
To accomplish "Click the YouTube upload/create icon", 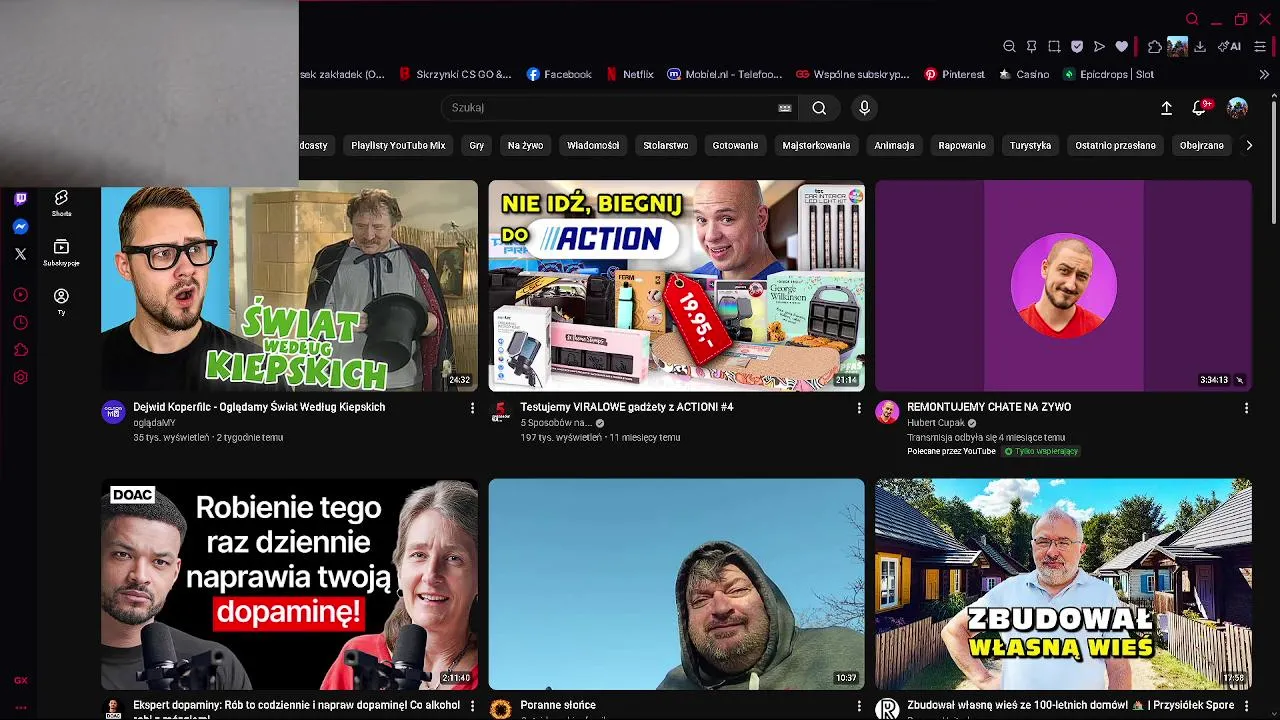I will click(x=1166, y=108).
